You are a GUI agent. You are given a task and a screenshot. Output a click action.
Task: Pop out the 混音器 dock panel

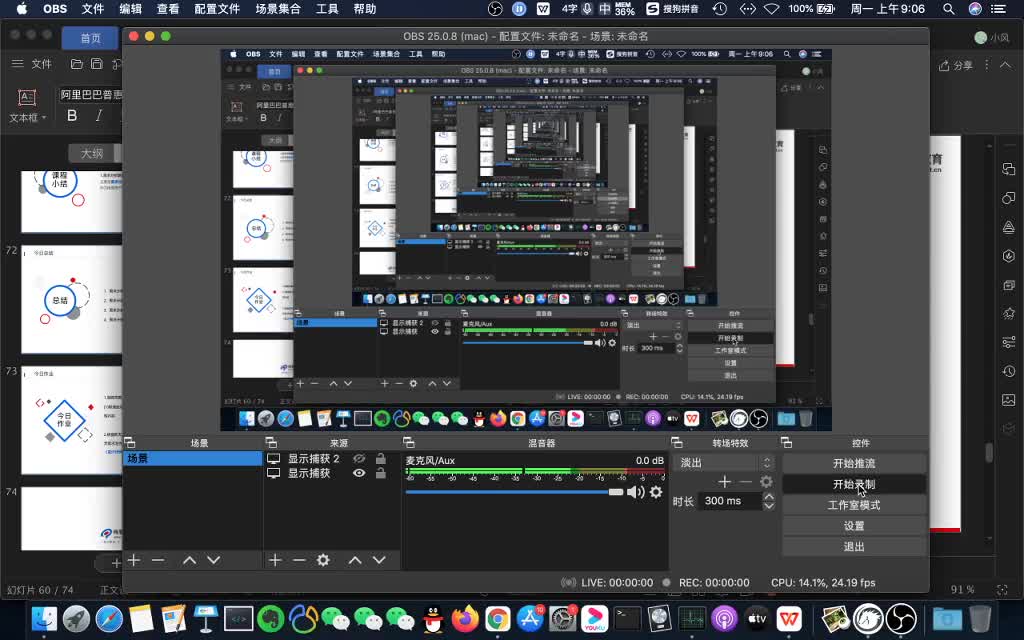click(x=408, y=443)
